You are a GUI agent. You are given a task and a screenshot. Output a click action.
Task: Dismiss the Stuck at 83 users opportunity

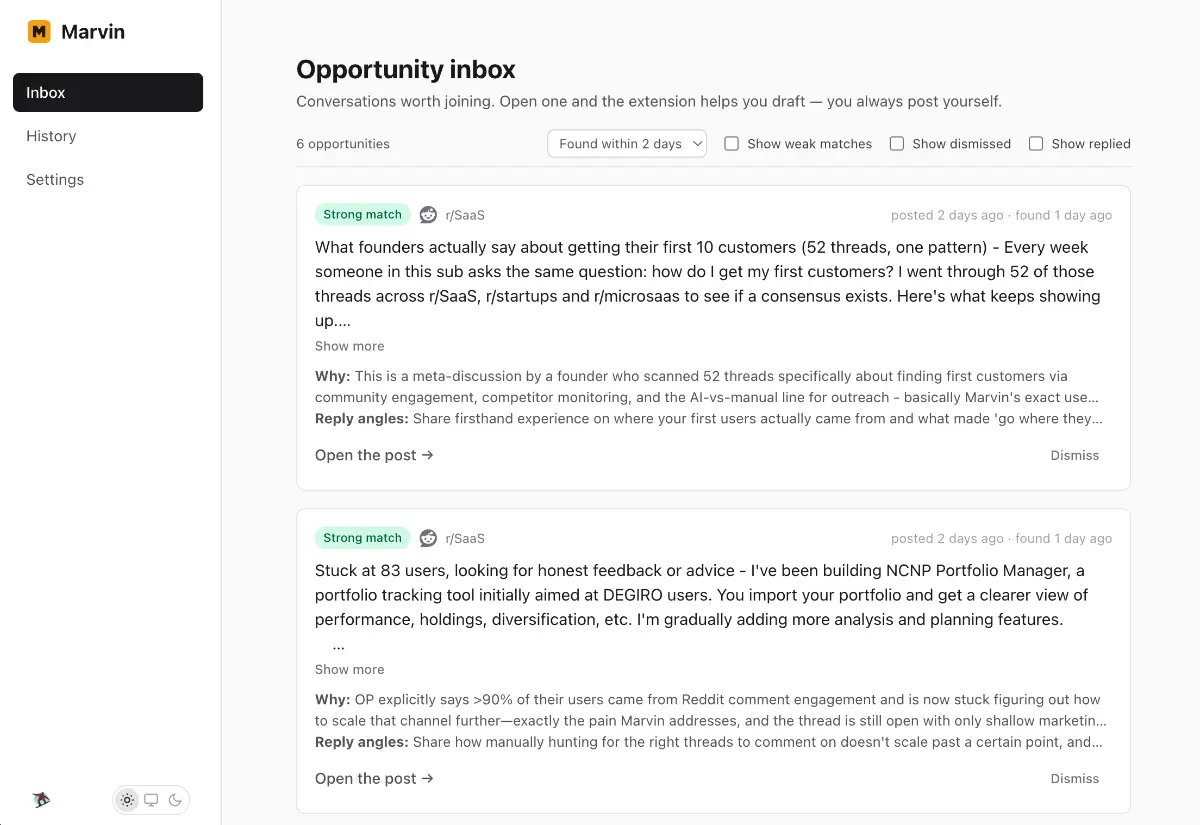(x=1074, y=778)
